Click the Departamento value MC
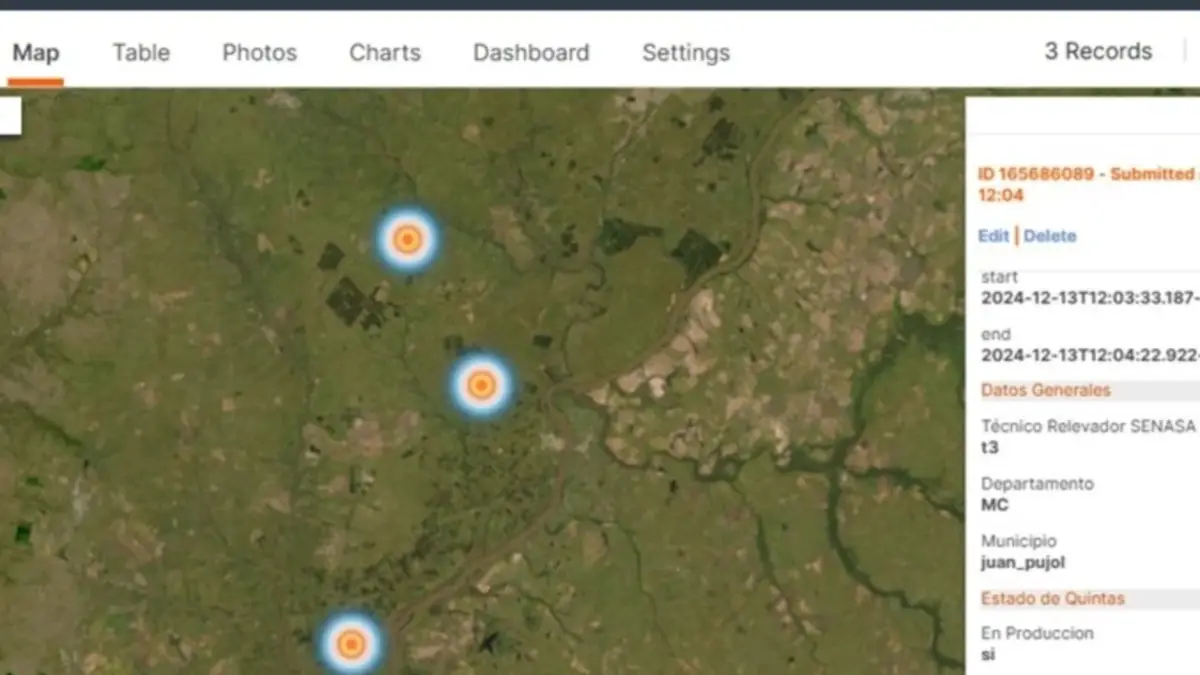The height and width of the screenshot is (675, 1200). click(995, 505)
